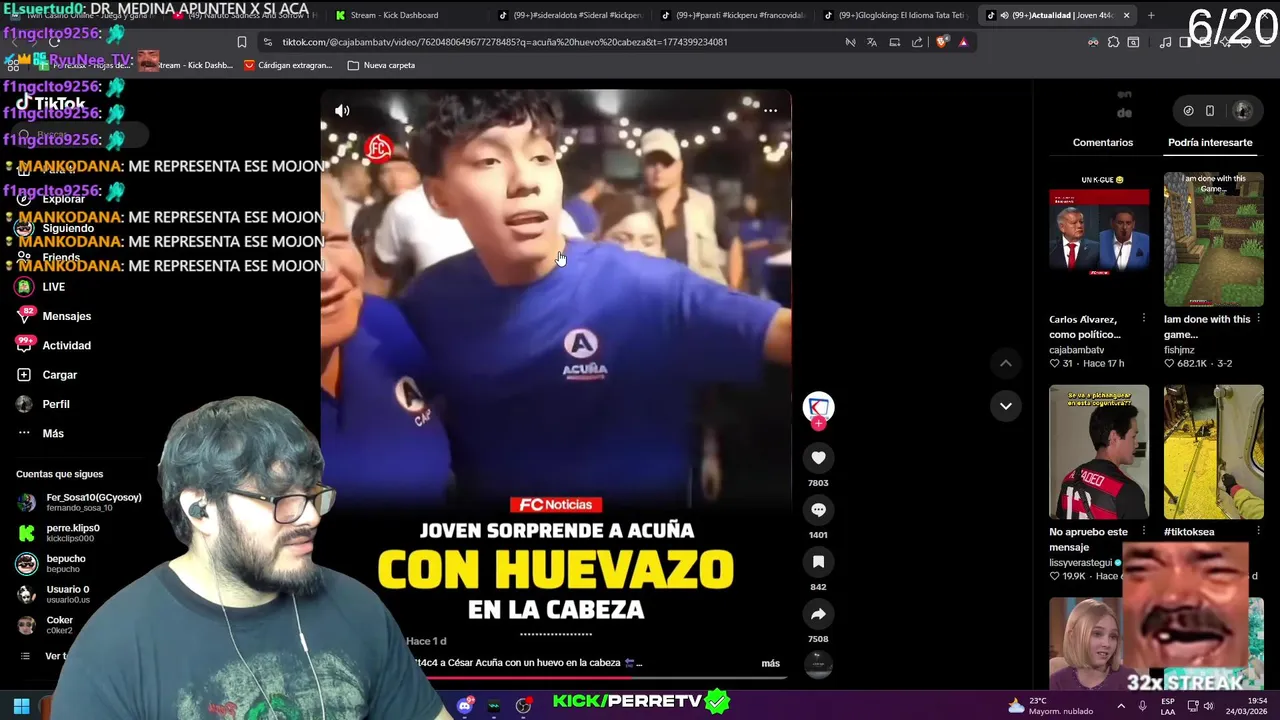This screenshot has height=720, width=1280.
Task: Like the video with the heart icon
Action: 818,458
